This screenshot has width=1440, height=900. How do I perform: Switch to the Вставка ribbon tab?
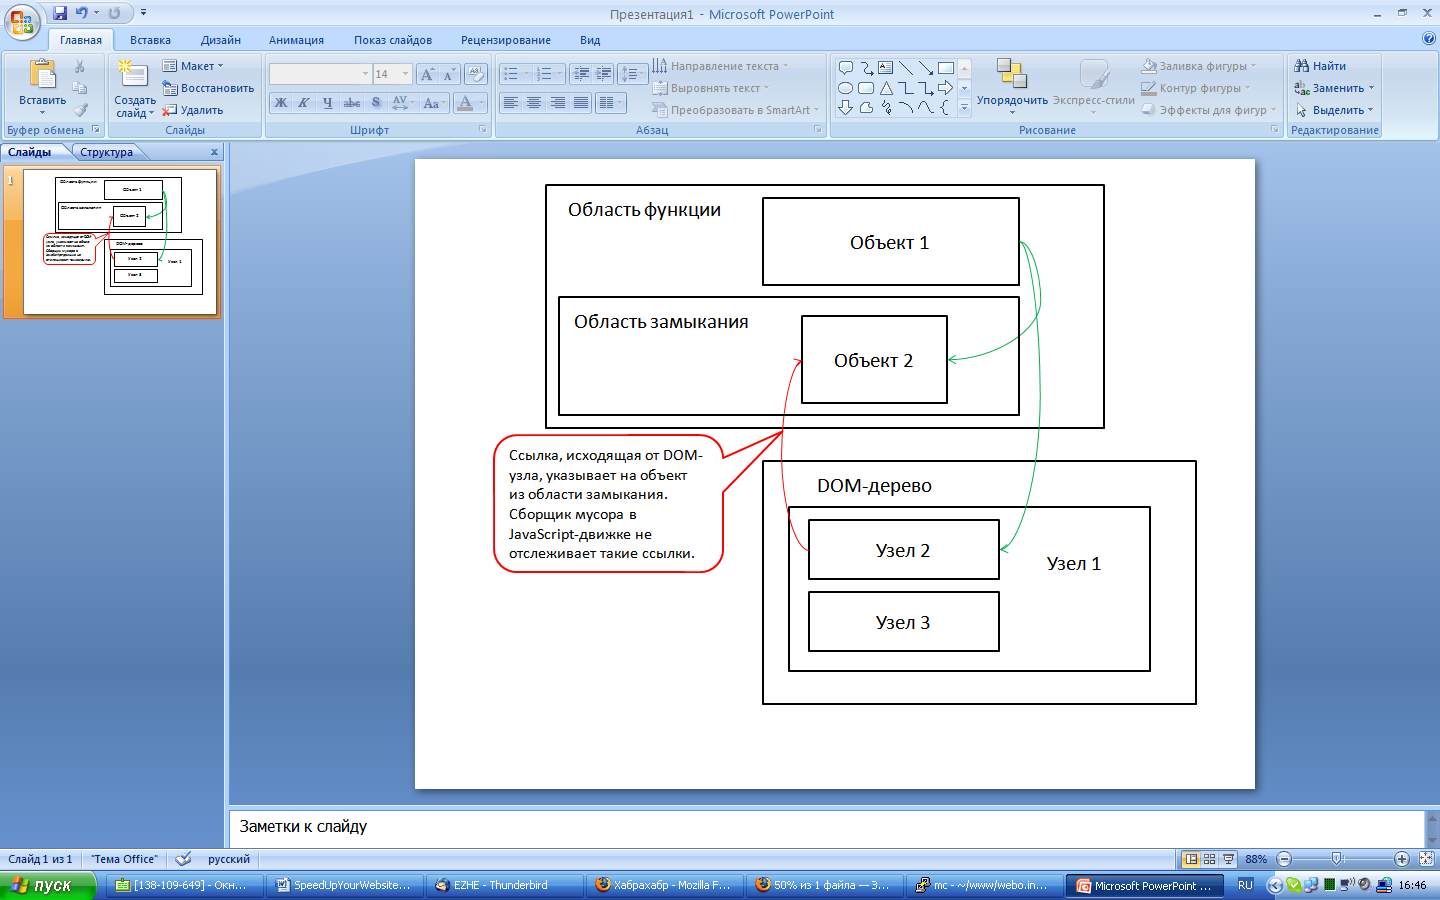coord(150,40)
